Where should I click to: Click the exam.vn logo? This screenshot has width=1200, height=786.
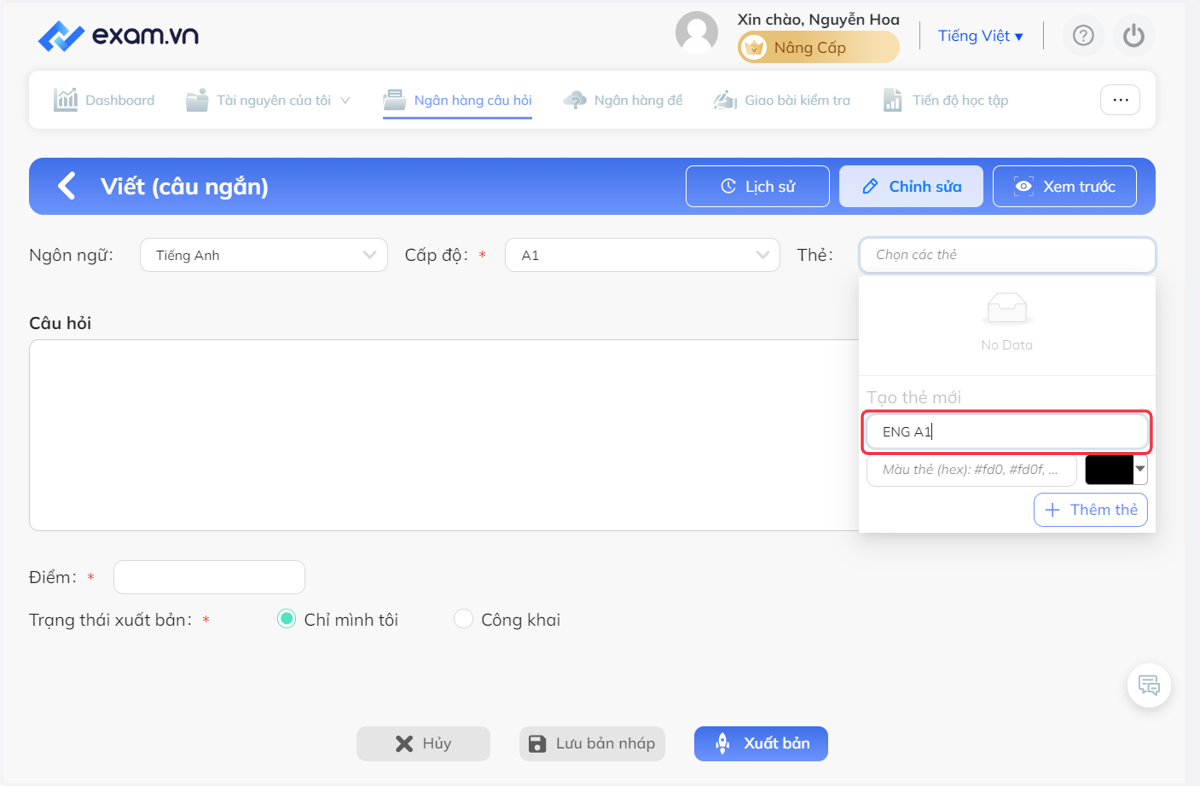point(118,36)
